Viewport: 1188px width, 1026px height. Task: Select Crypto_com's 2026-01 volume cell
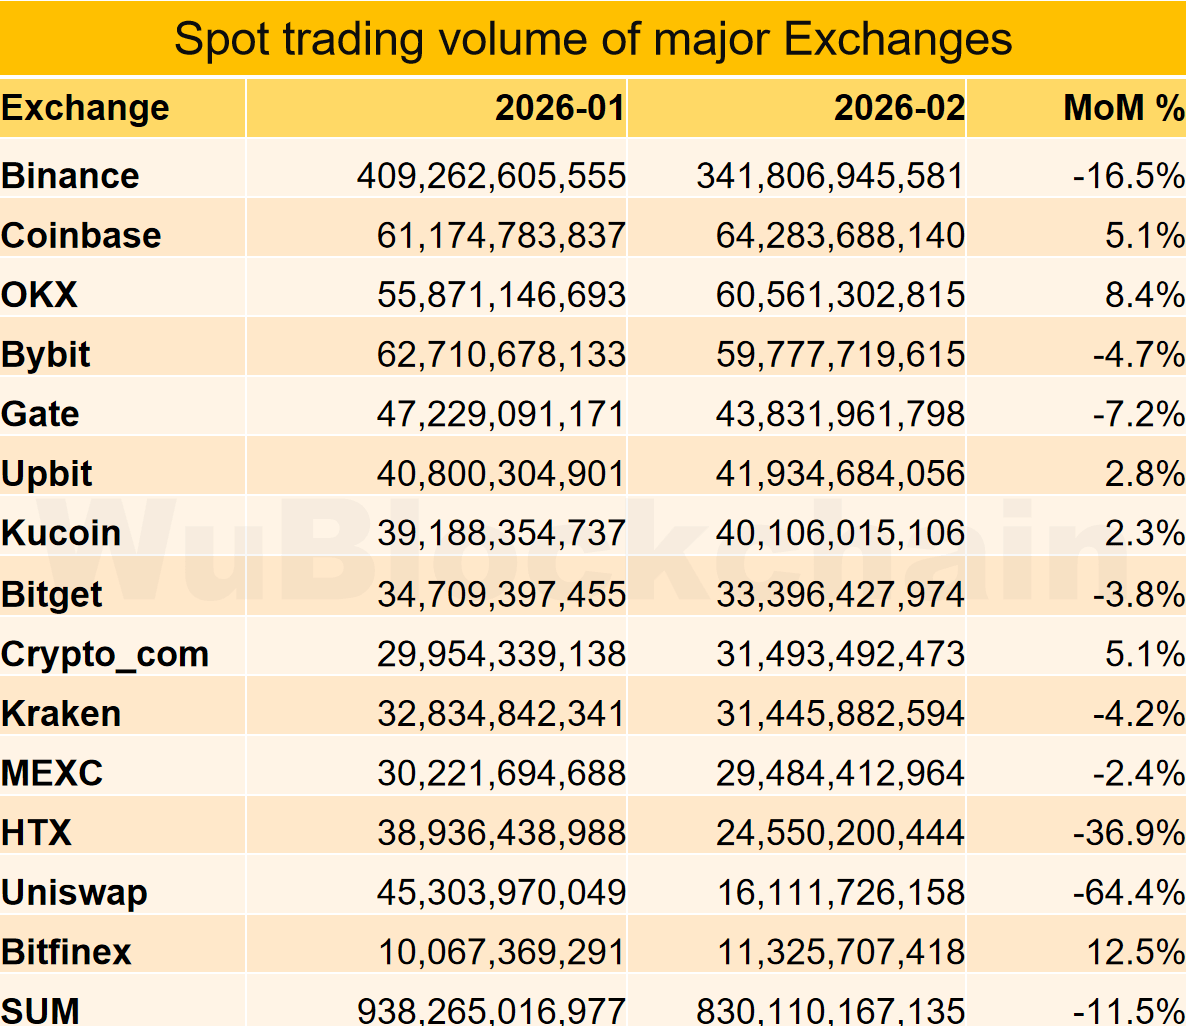coord(501,654)
